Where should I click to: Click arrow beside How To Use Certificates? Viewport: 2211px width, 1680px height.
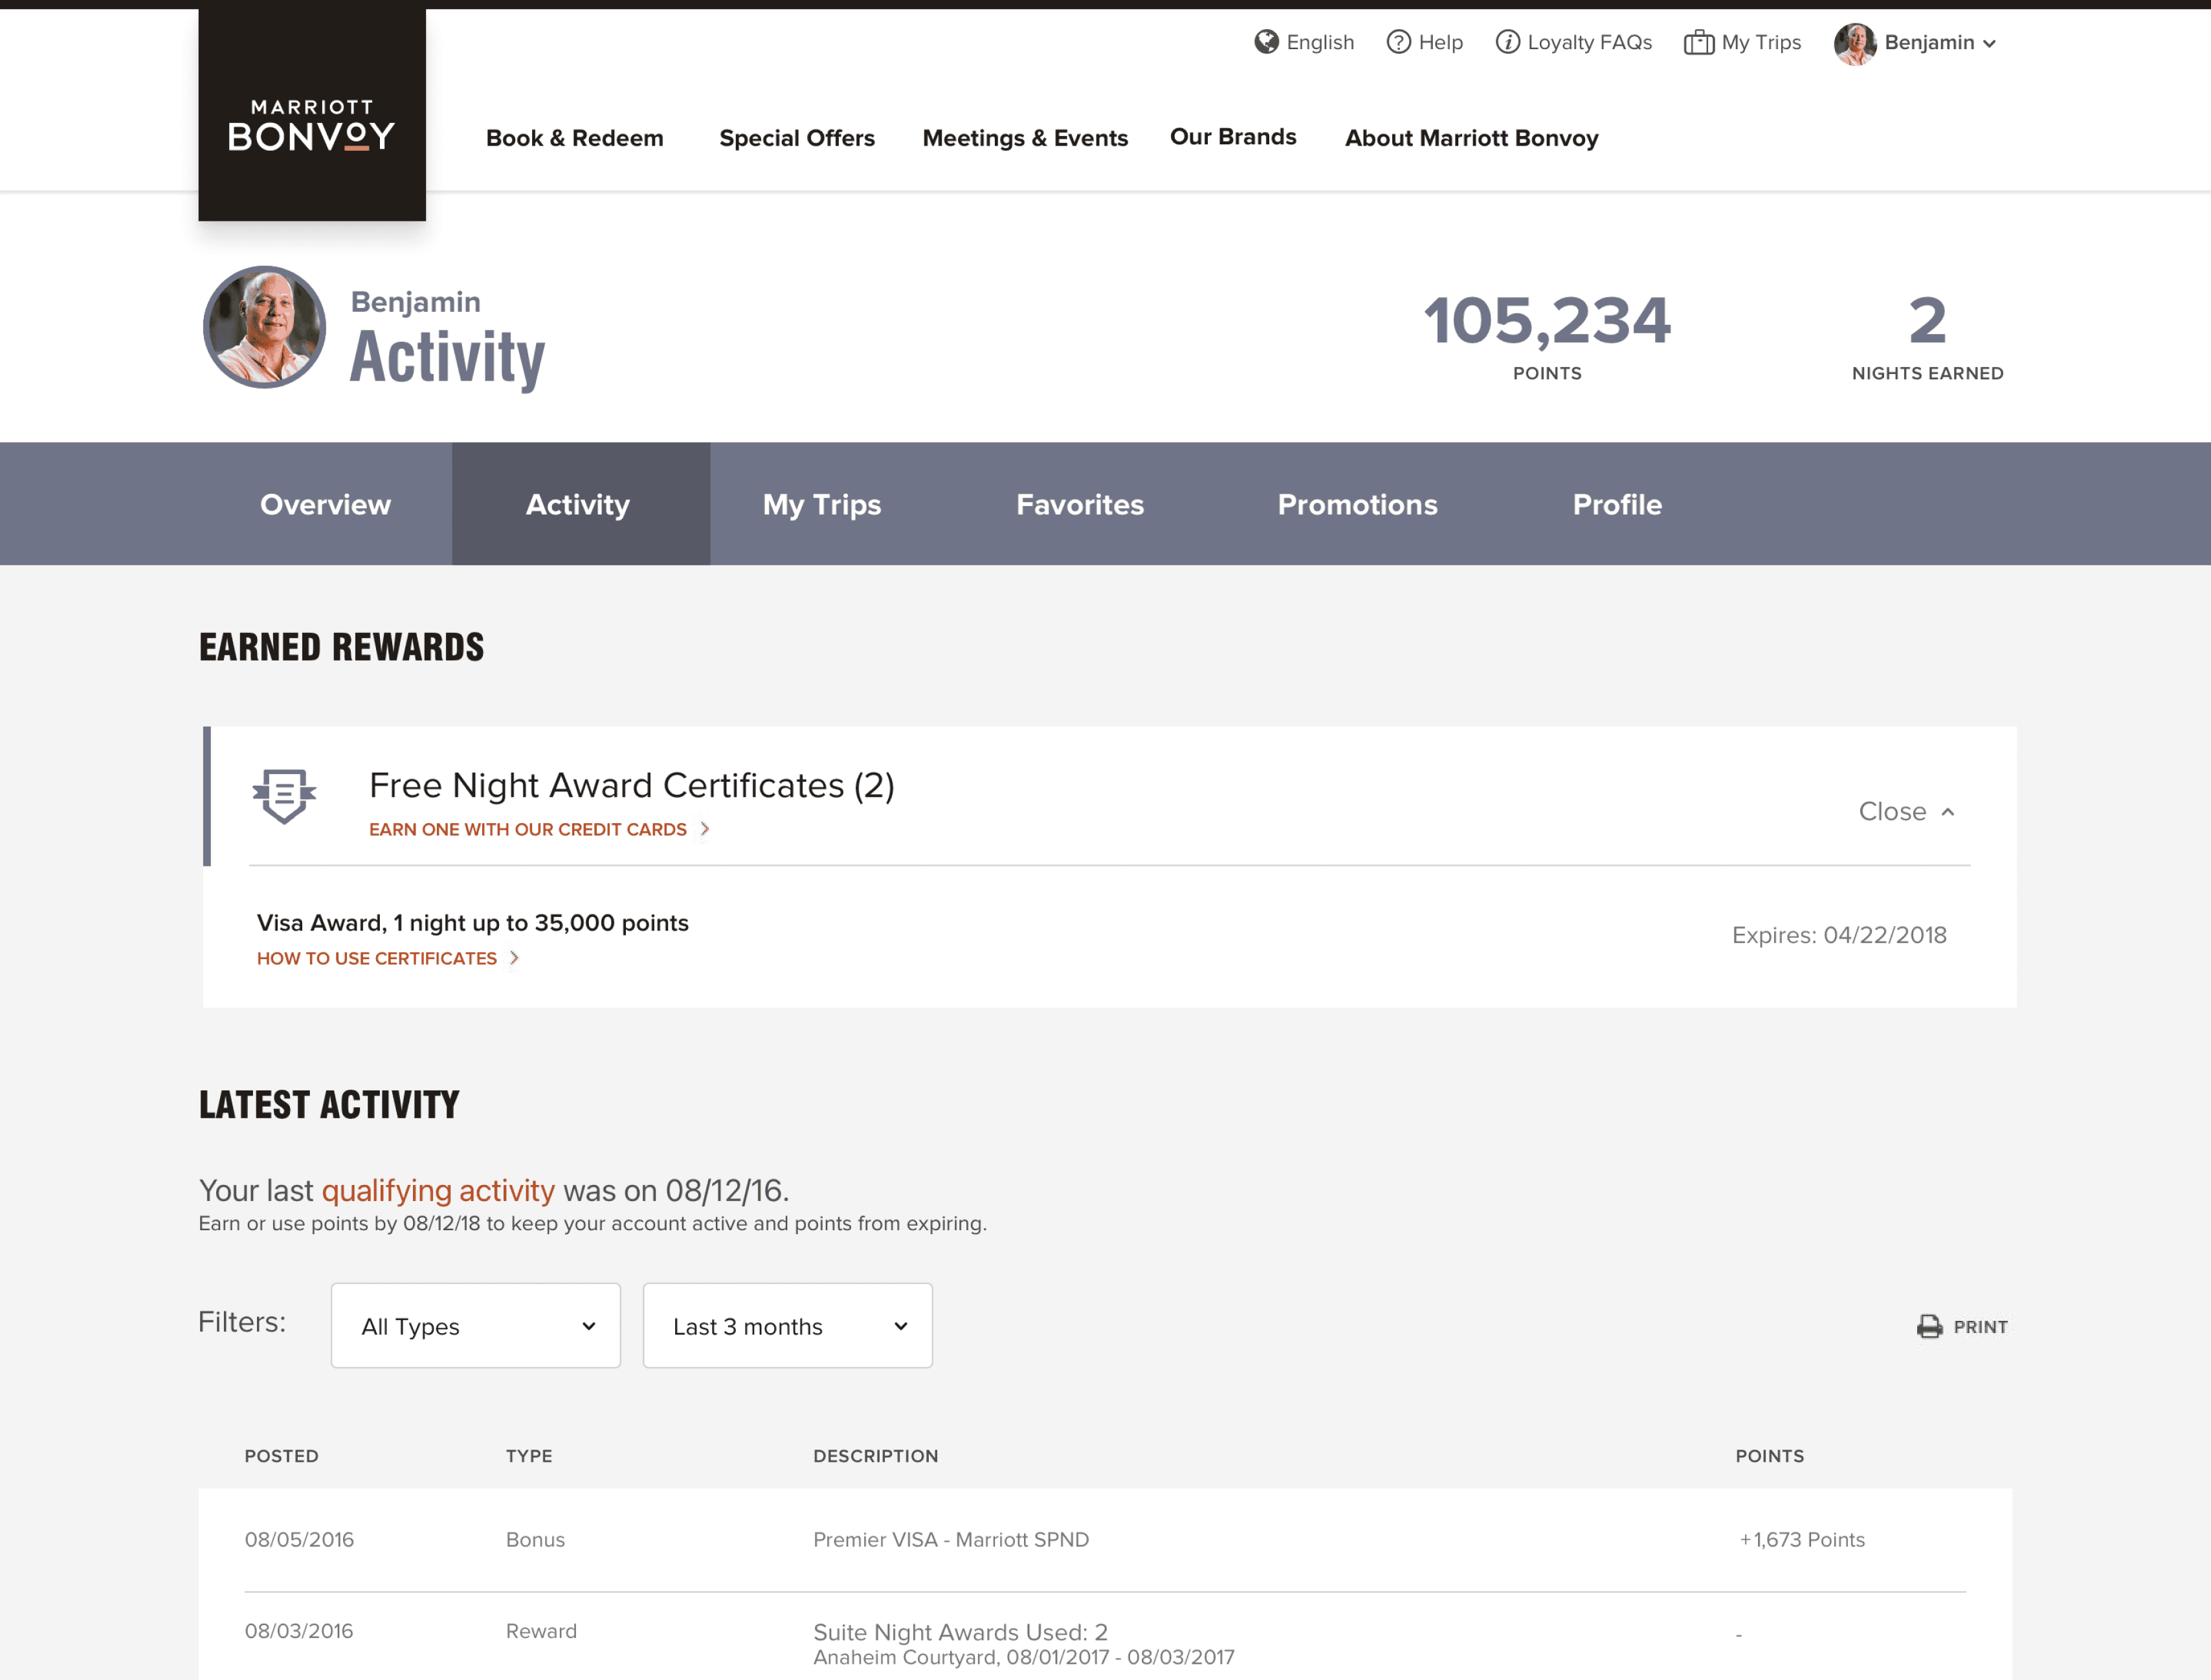(x=514, y=958)
